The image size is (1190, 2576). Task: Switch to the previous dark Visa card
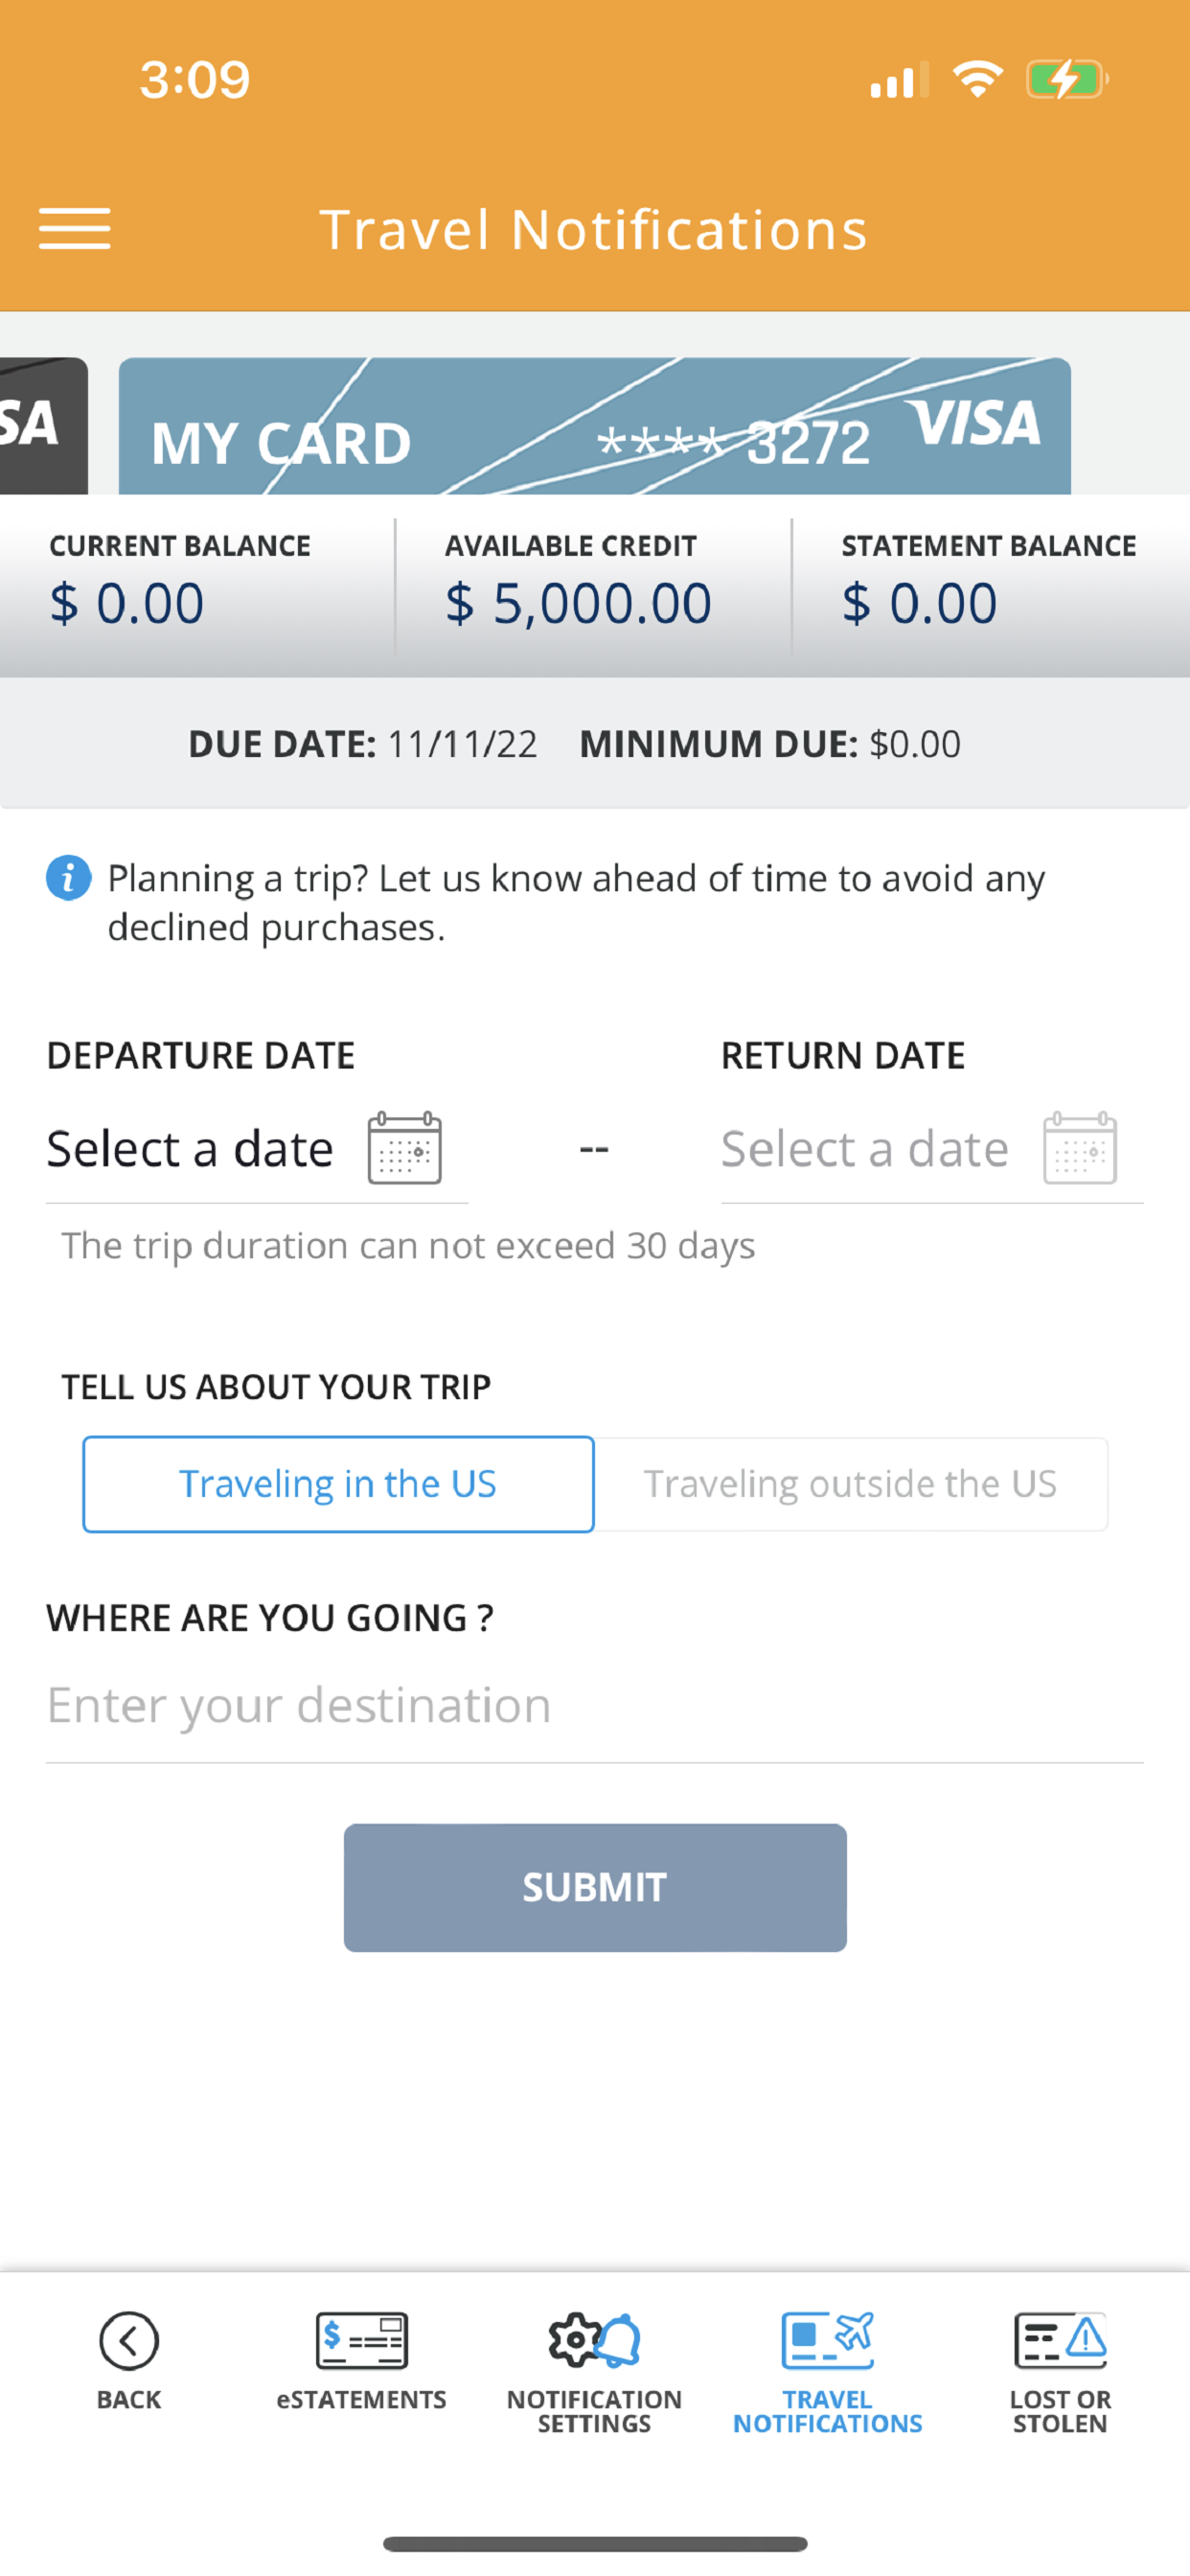click(43, 427)
